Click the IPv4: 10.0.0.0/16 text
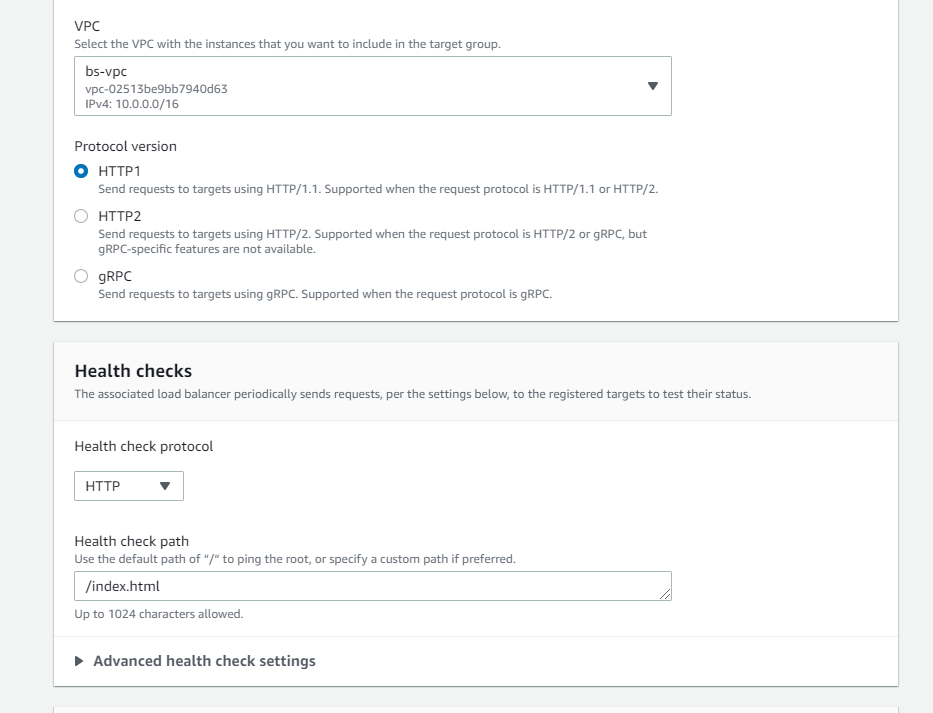This screenshot has height=713, width=933. (132, 104)
